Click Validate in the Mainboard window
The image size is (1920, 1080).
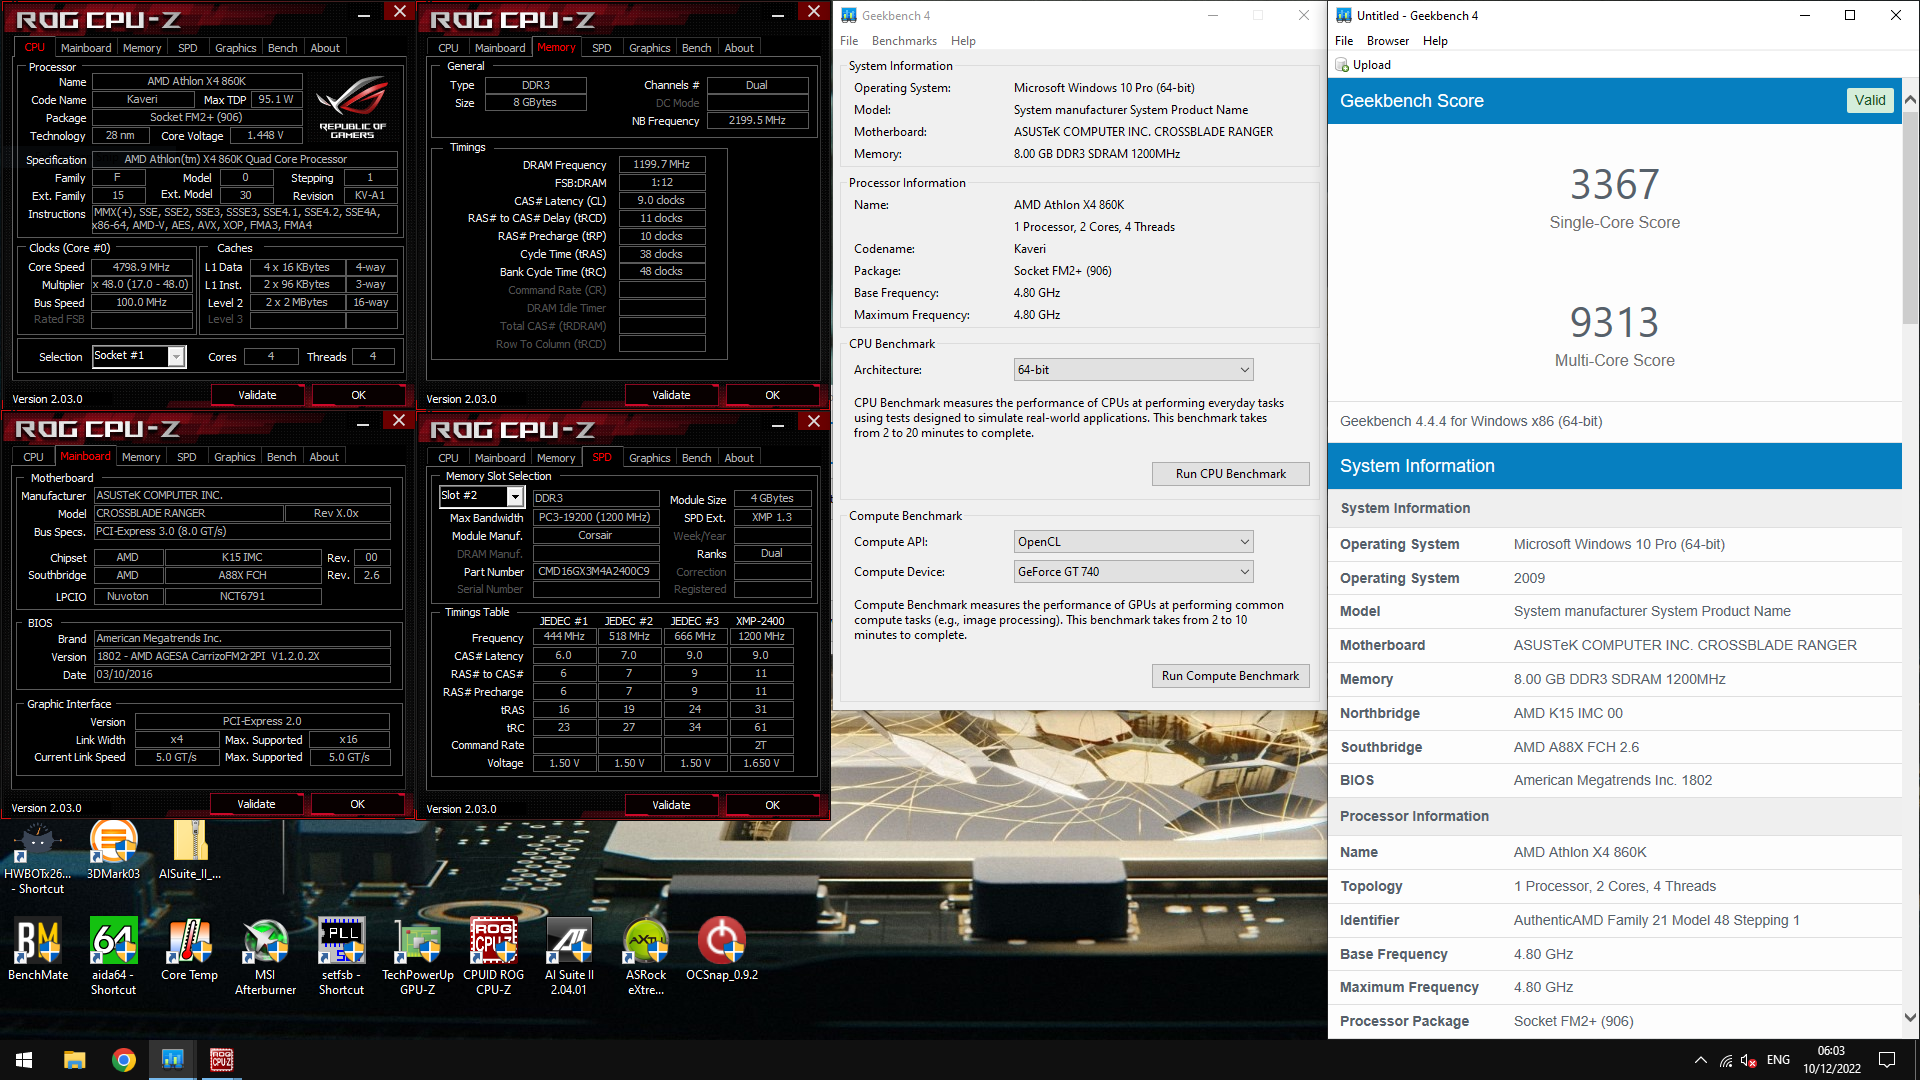[256, 804]
